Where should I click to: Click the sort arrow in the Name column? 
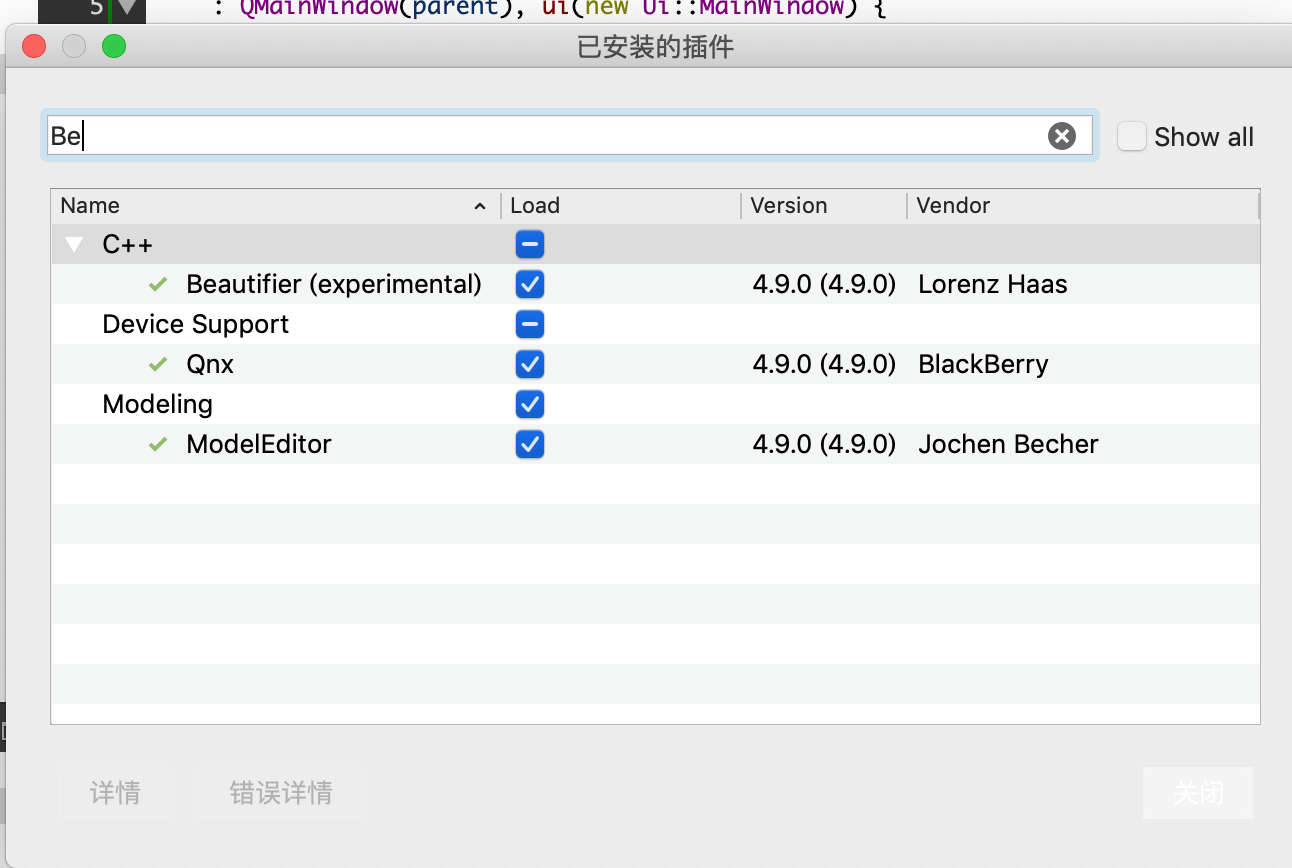pos(480,205)
